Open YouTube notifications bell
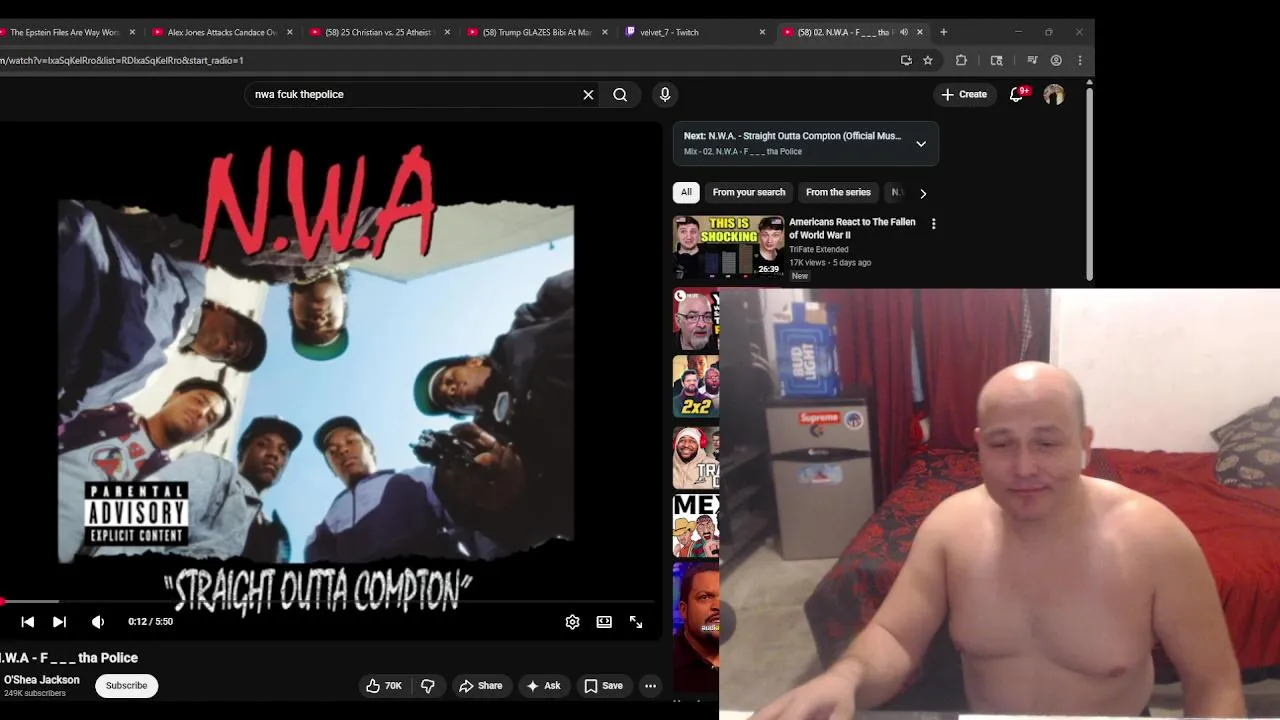Image resolution: width=1280 pixels, height=720 pixels. point(1017,95)
